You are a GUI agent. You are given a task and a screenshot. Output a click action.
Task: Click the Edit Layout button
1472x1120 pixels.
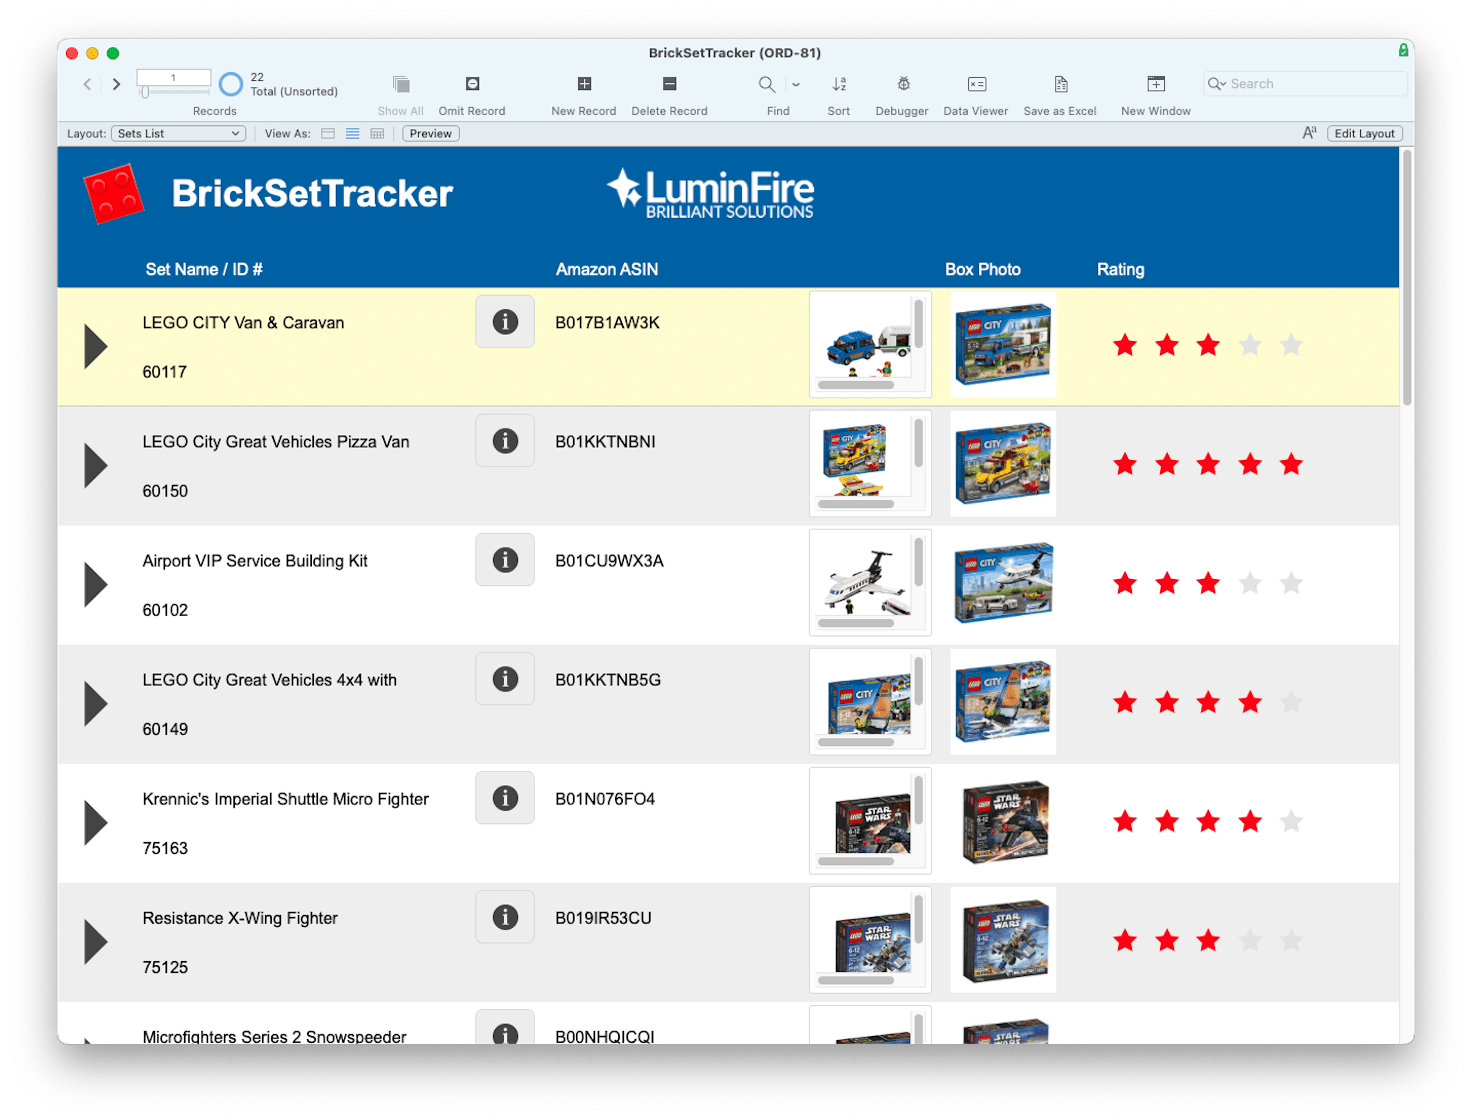tap(1364, 133)
